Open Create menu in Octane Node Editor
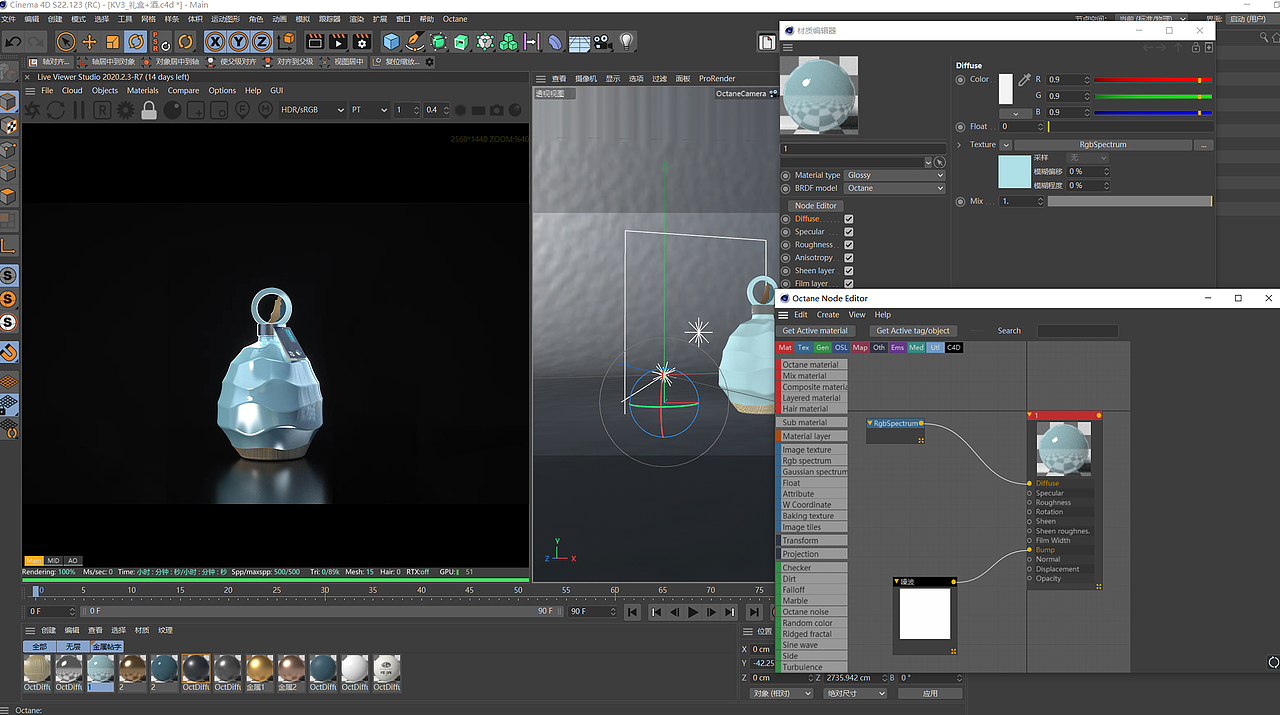 [x=828, y=314]
